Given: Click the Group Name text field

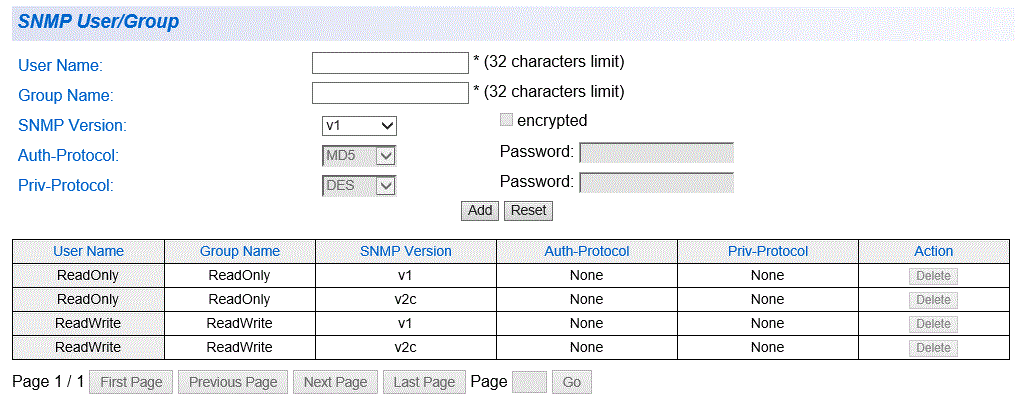Looking at the screenshot, I should coord(390,93).
